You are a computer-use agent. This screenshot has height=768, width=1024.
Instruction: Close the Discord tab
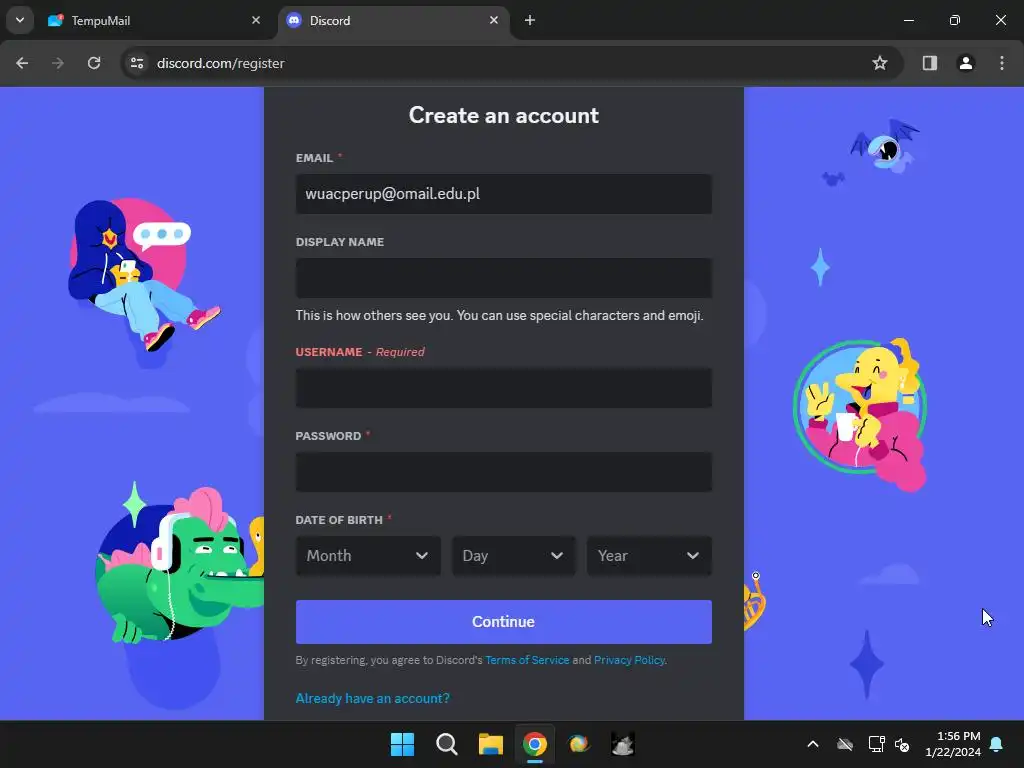click(494, 20)
